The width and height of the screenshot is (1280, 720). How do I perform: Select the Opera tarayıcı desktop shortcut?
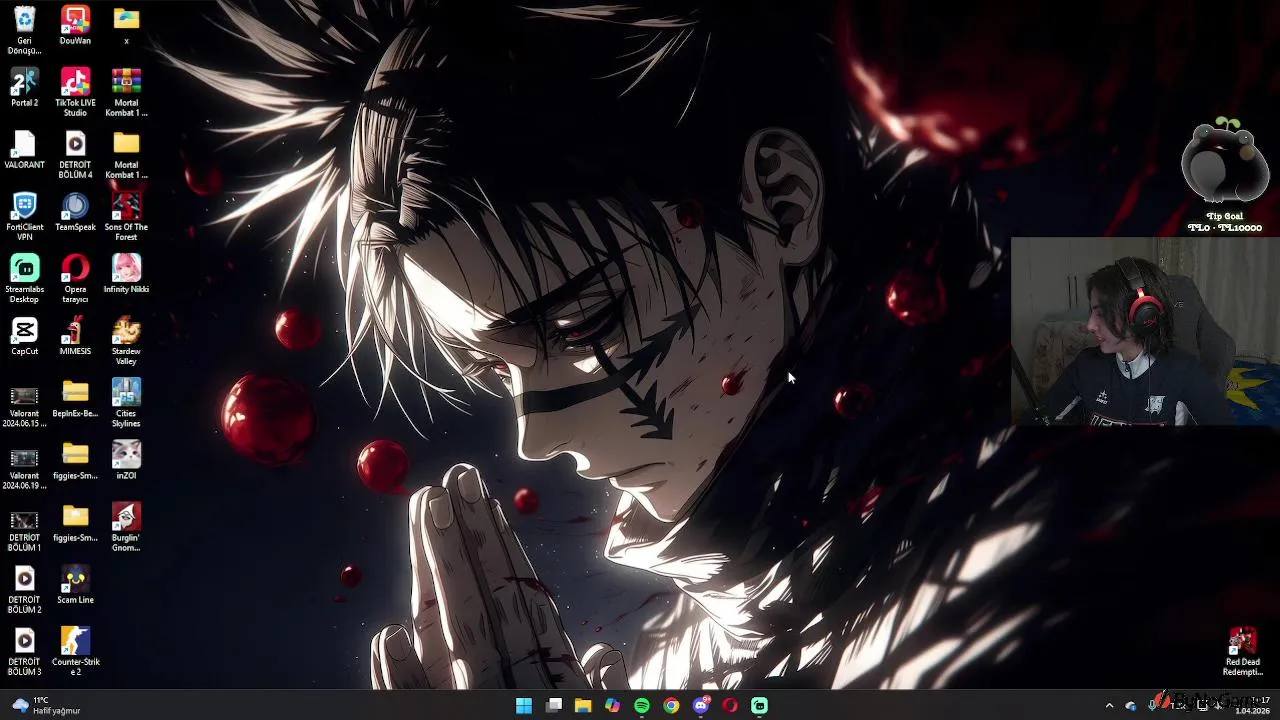click(75, 279)
